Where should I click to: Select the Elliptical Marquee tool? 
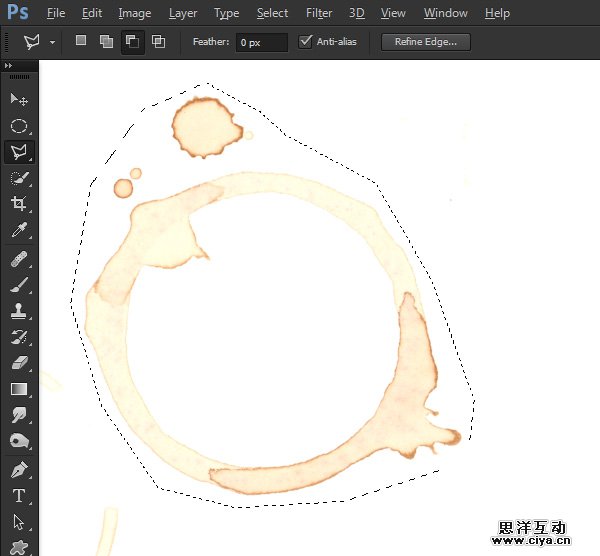pyautogui.click(x=18, y=126)
